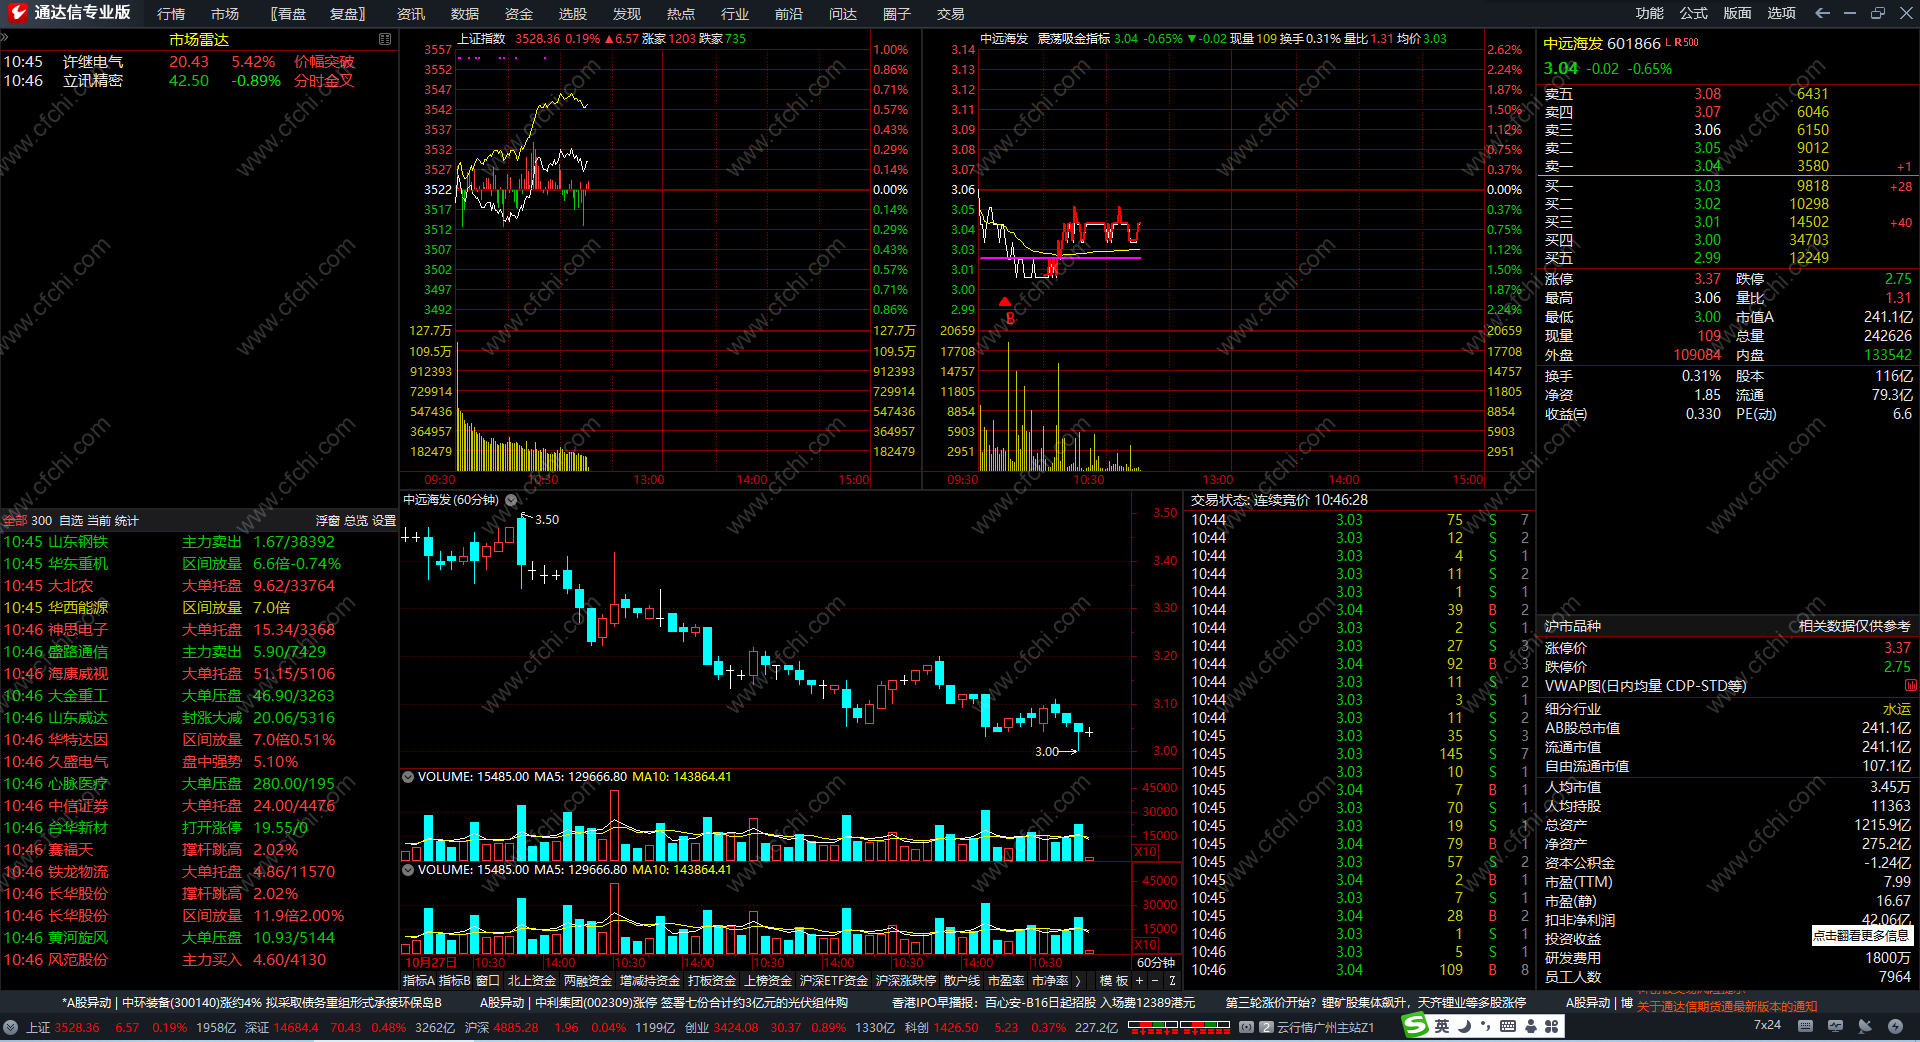The width and height of the screenshot is (1920, 1042).
Task: Switch to 北上资金 indicator tab
Action: [x=531, y=981]
